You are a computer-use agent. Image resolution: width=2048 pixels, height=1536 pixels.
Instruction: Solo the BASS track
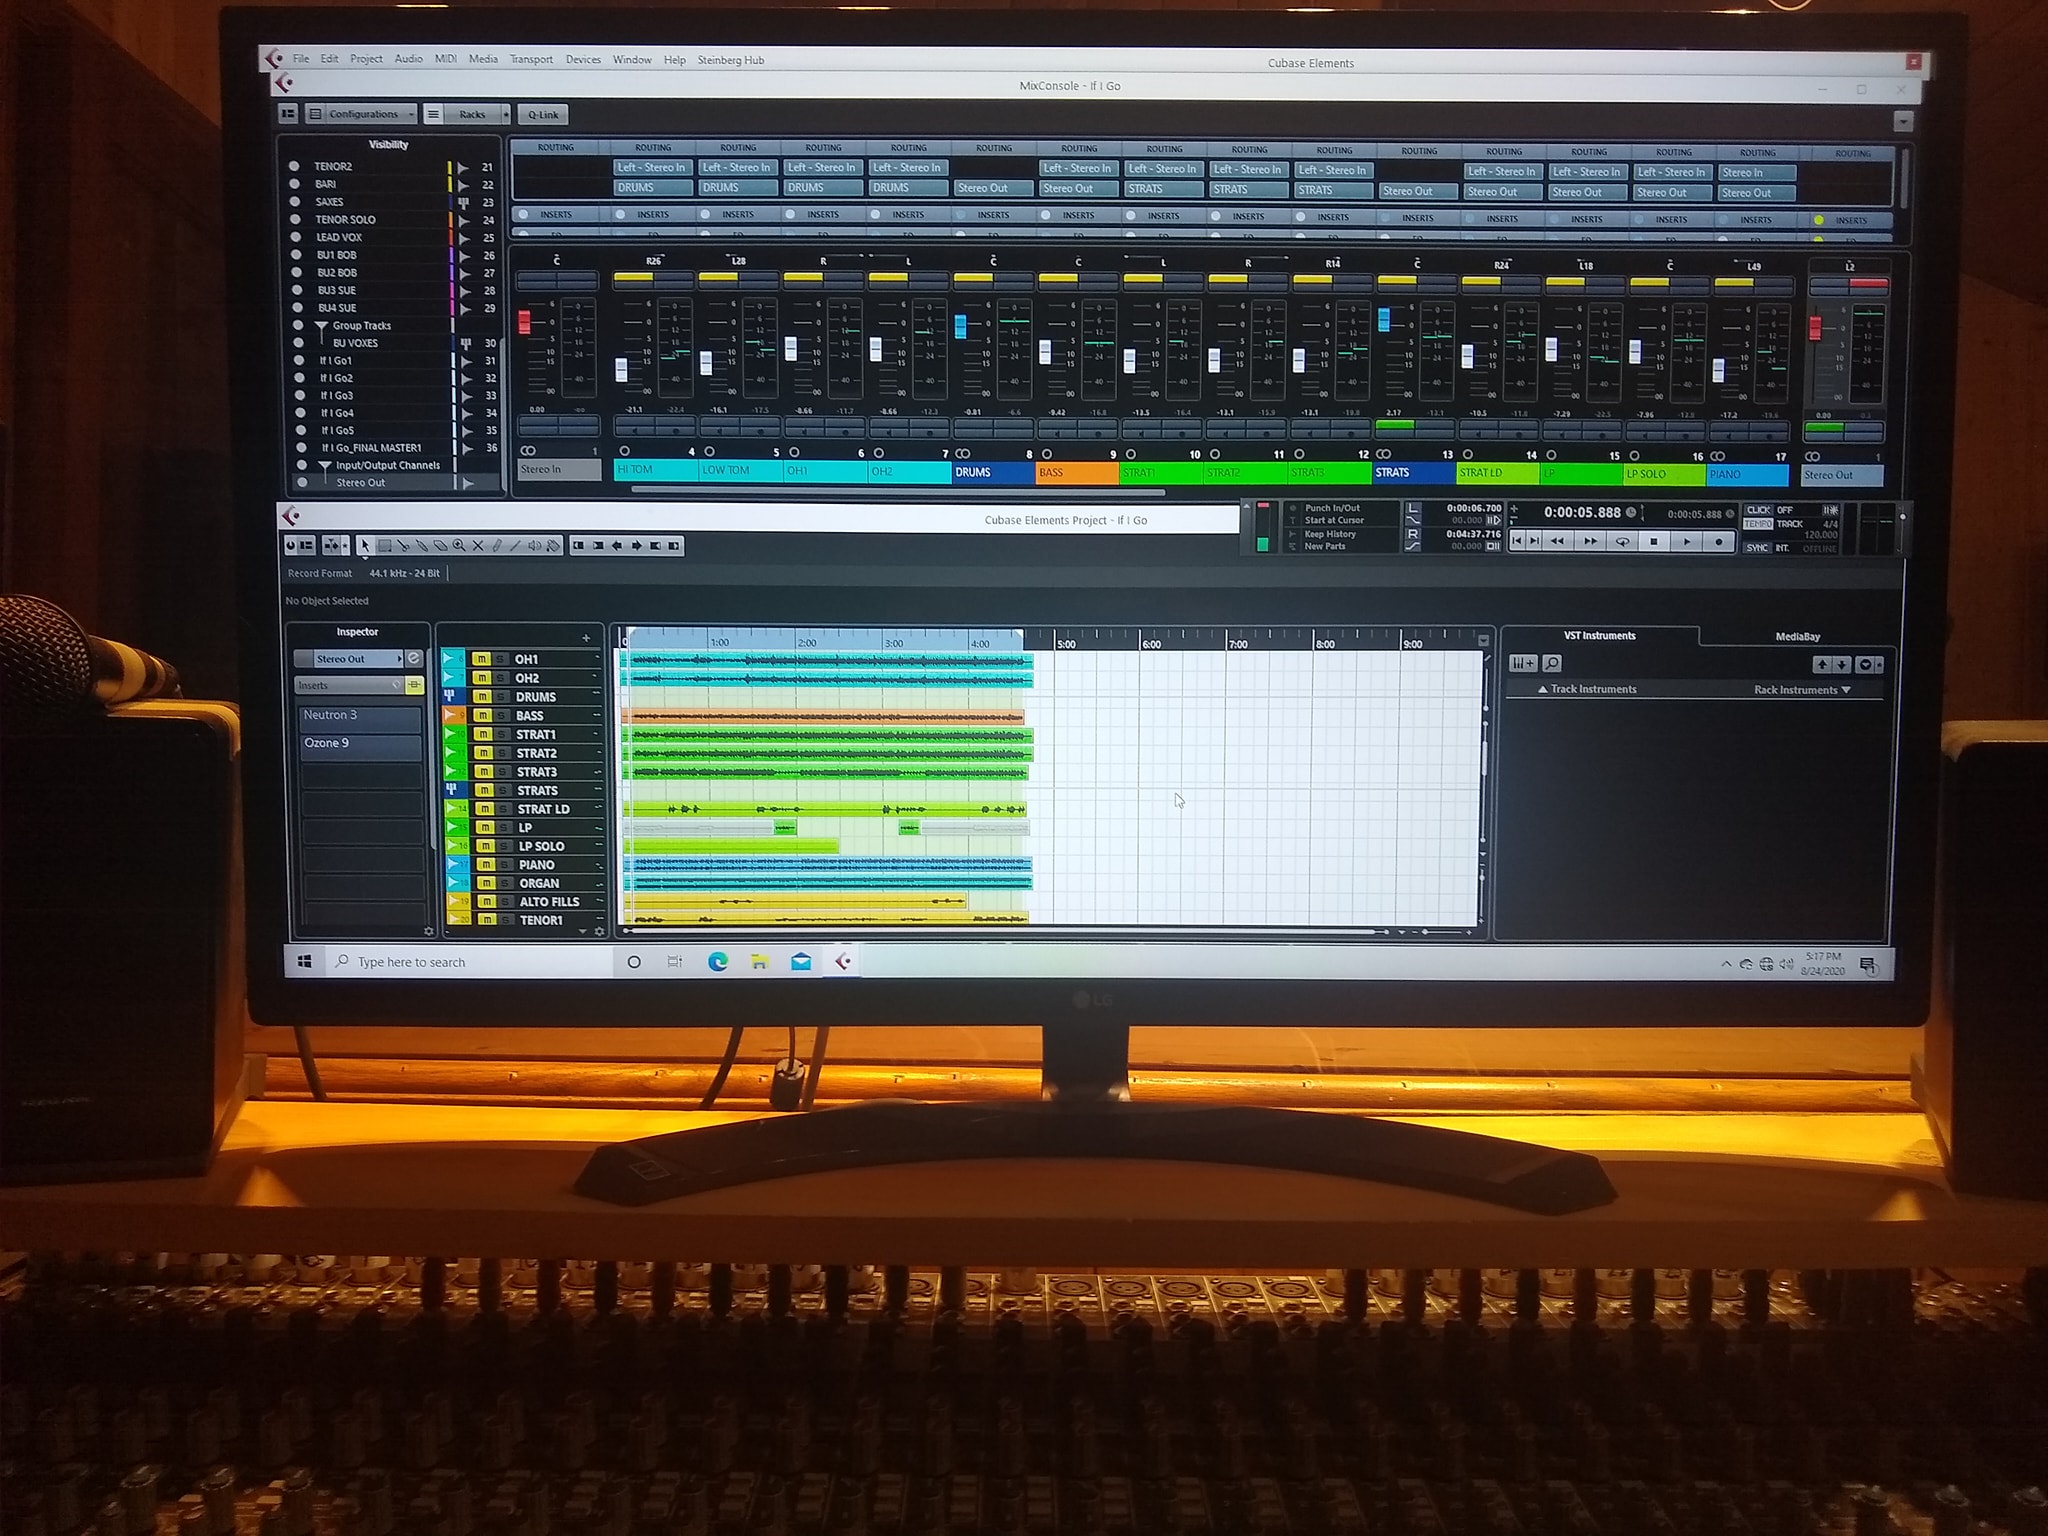[x=501, y=715]
